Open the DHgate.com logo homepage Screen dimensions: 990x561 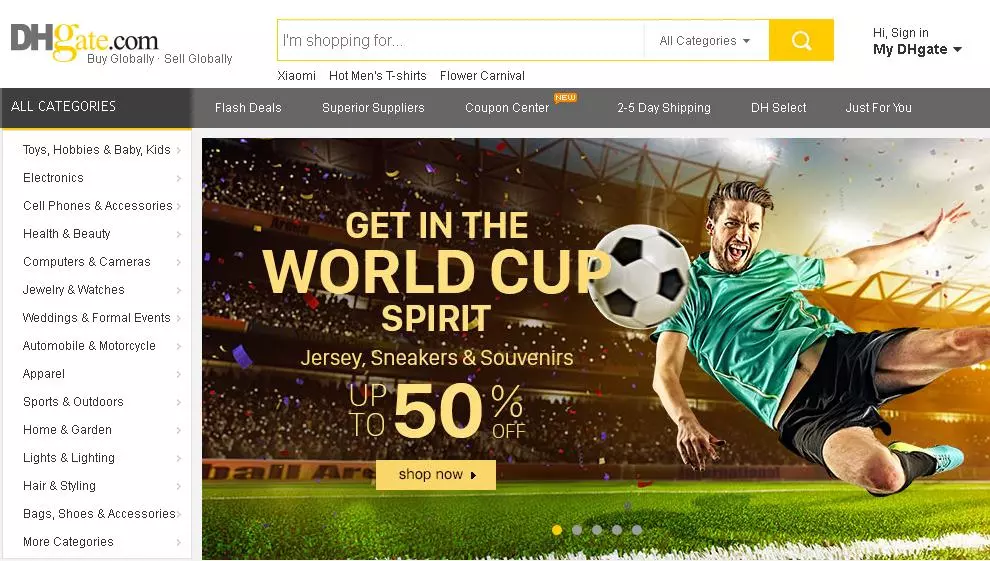tap(84, 42)
